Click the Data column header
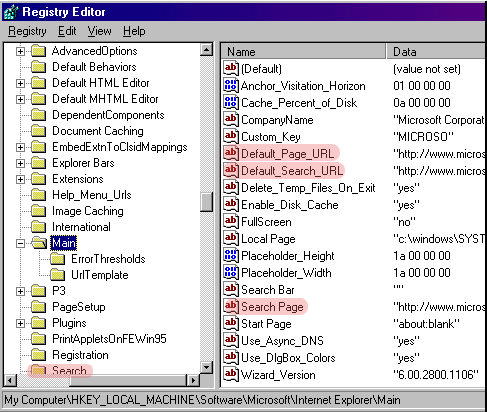Image resolution: width=487 pixels, height=412 pixels. pyautogui.click(x=436, y=52)
